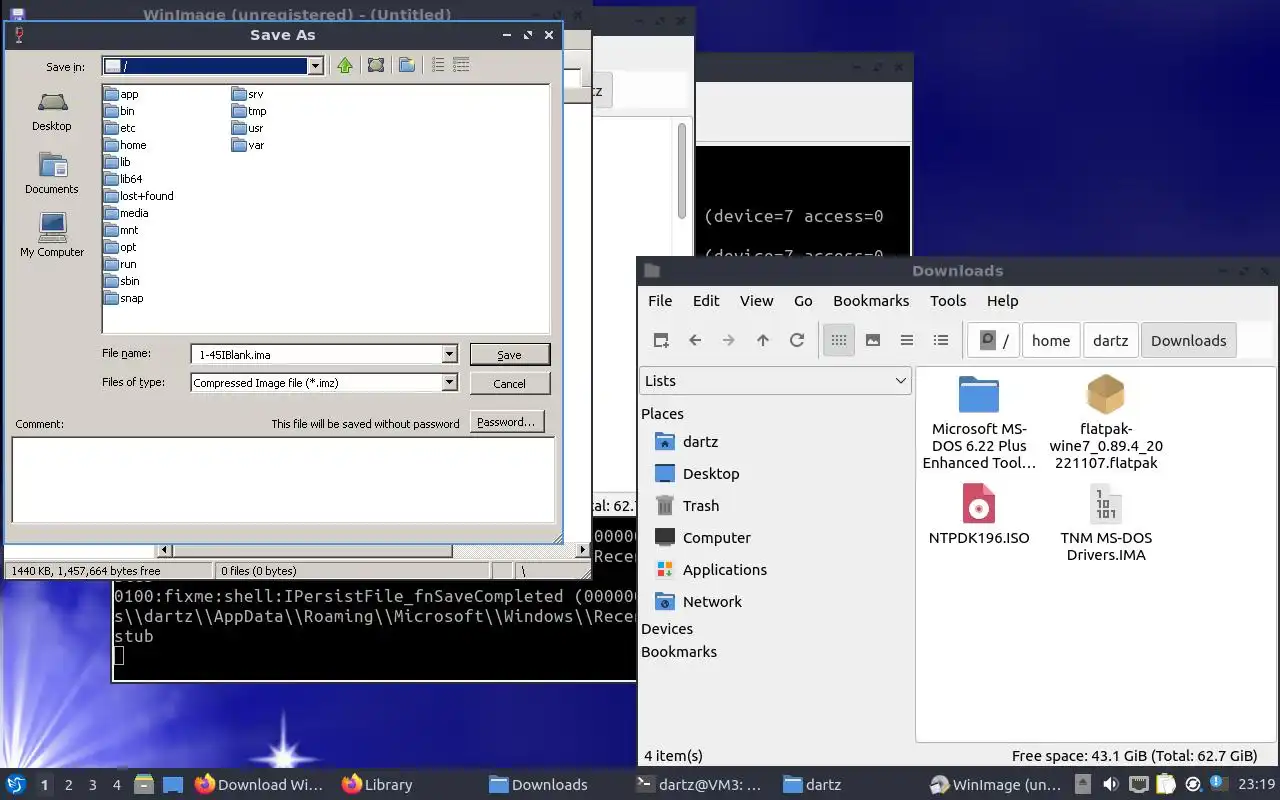This screenshot has width=1280, height=800.
Task: Open new tab in Downloads file manager
Action: pos(661,340)
